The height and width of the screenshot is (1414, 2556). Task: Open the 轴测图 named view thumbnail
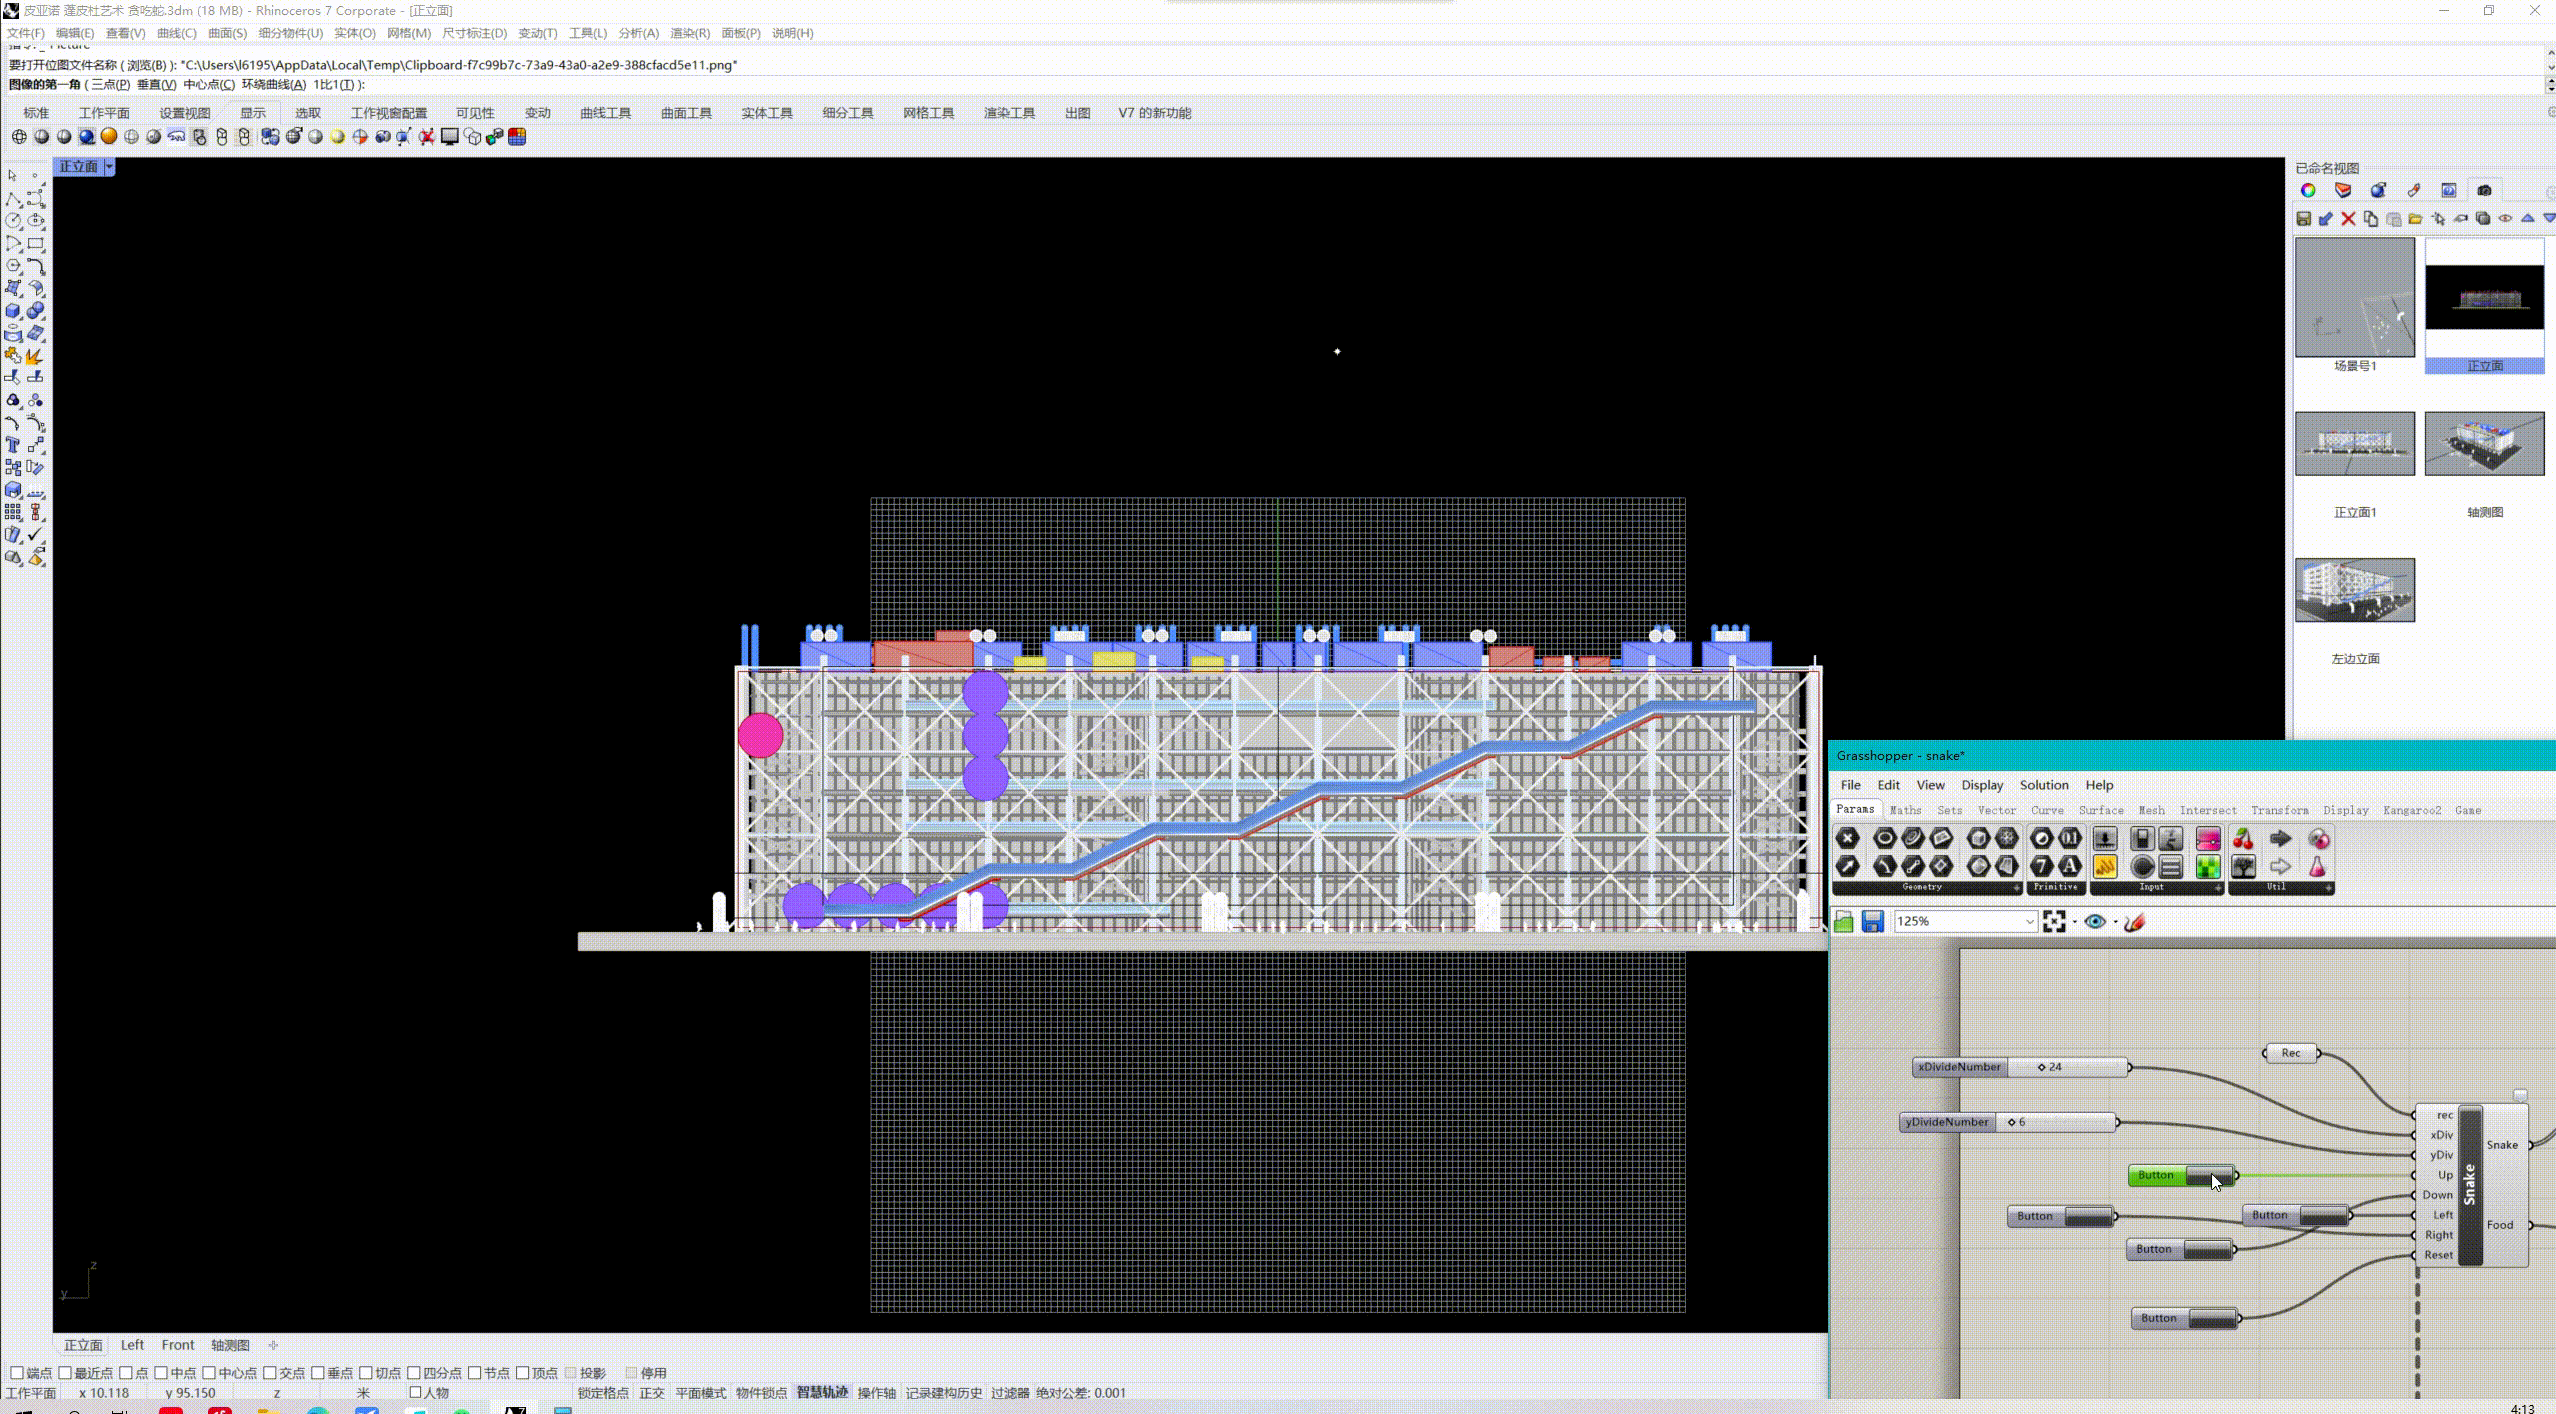coord(2483,444)
